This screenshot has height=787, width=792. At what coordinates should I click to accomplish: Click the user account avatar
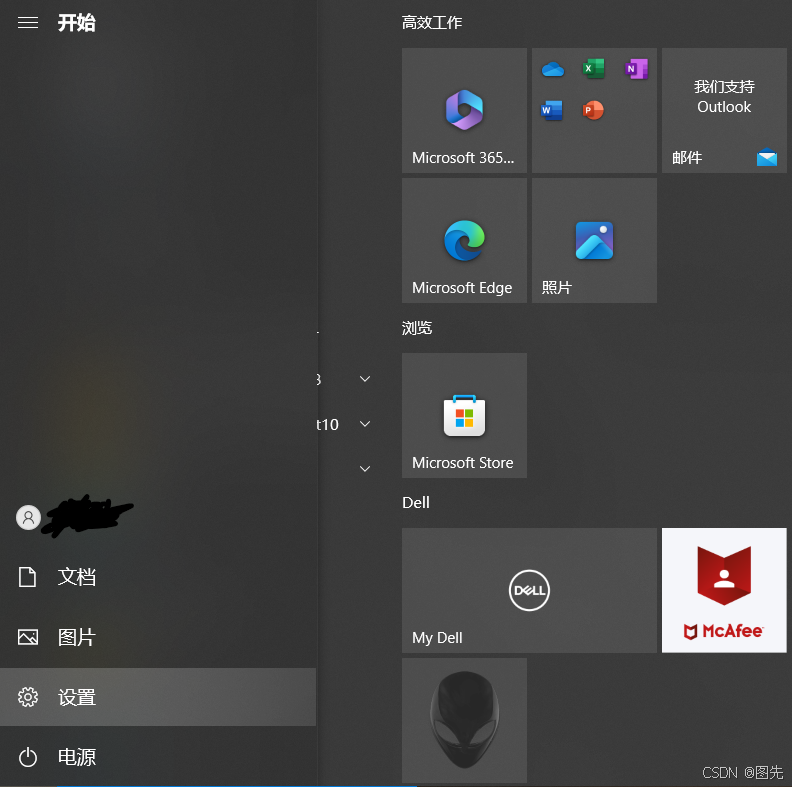[x=28, y=517]
